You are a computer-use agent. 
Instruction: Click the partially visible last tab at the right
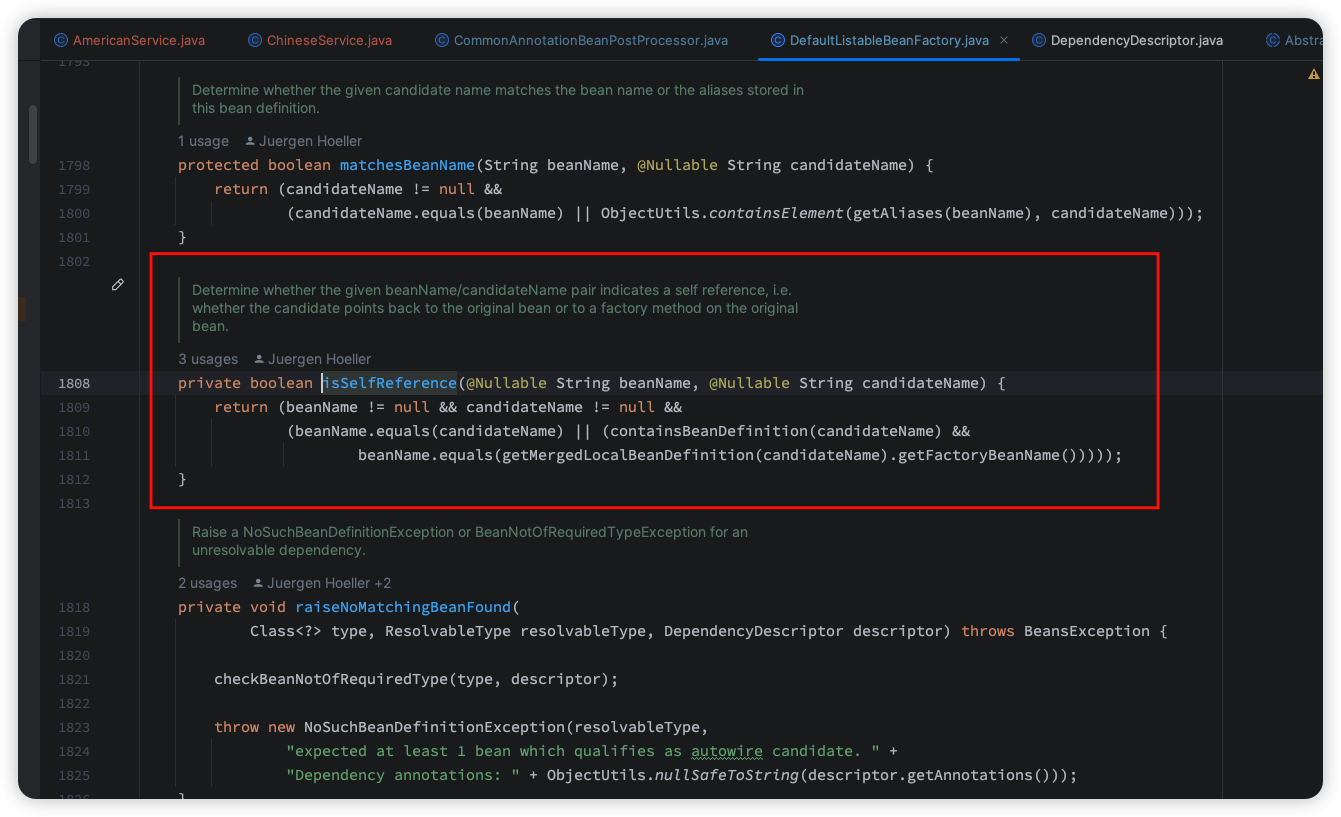(x=1293, y=40)
